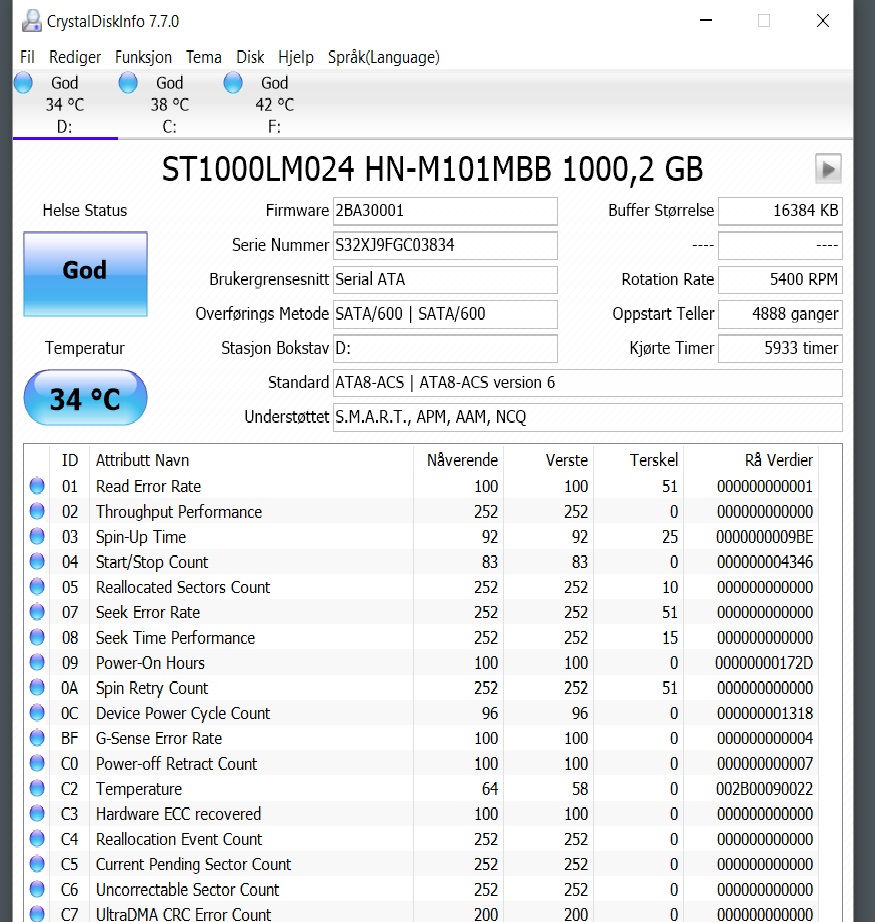Click status orb for Read Error Rate
This screenshot has height=922, width=875.
(x=37, y=486)
